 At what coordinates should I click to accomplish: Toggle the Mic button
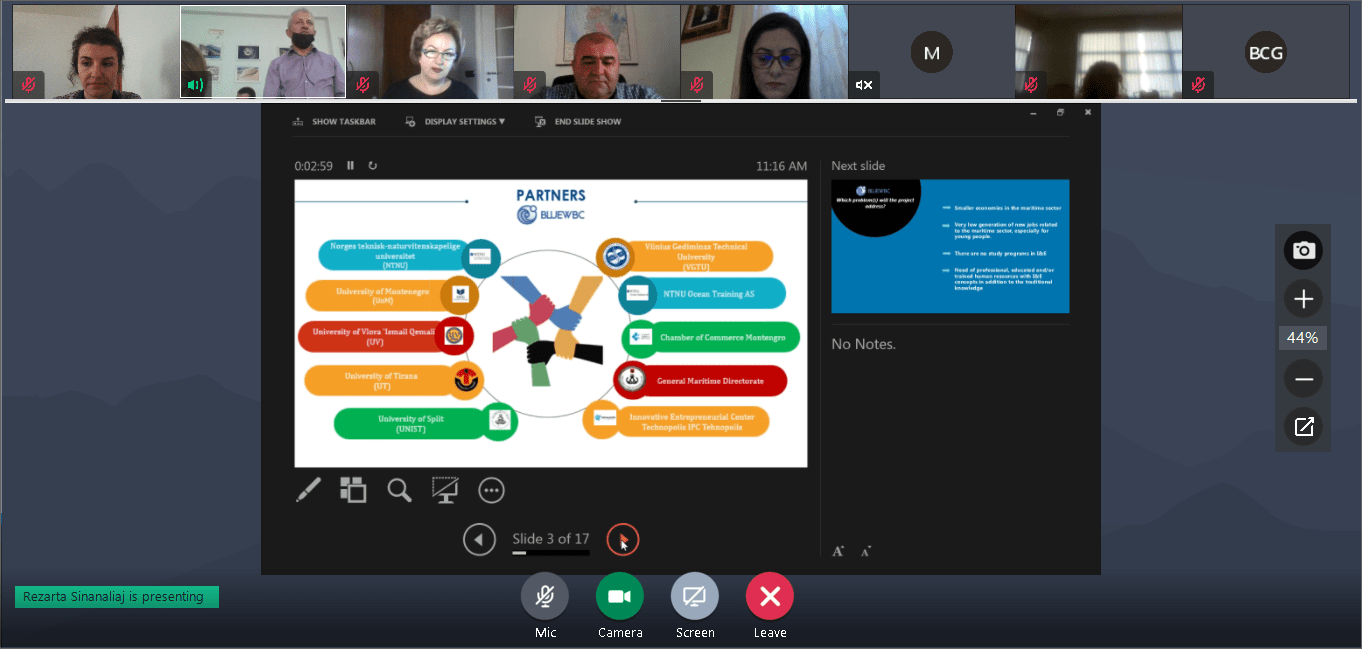[x=545, y=597]
